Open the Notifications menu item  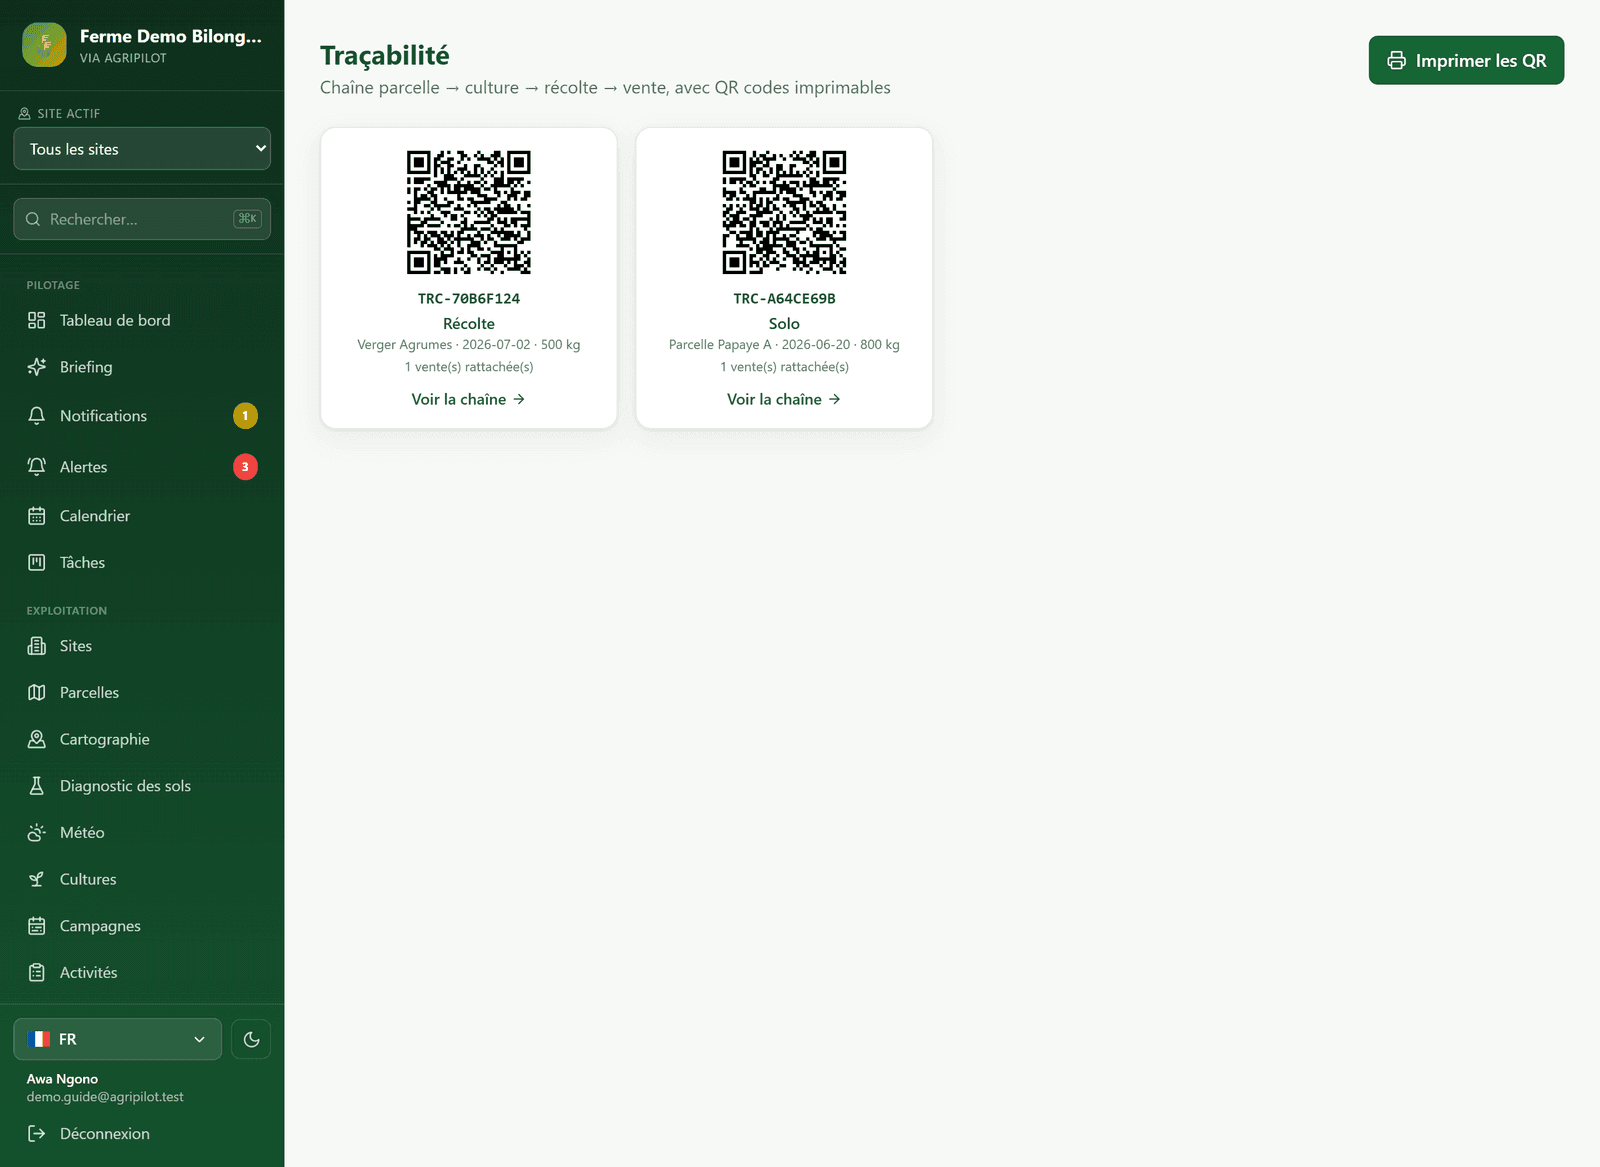point(142,416)
